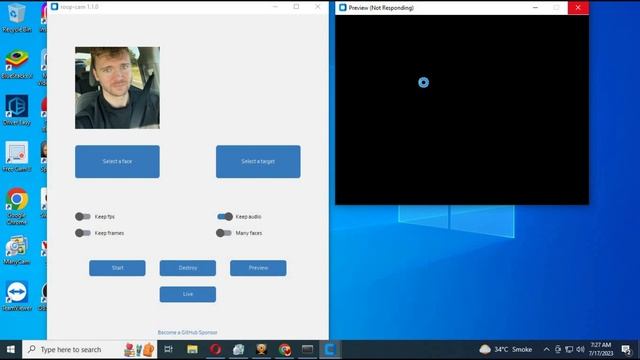Viewport: 640px width, 360px height.
Task: Open the Windows Start menu
Action: coord(11,350)
